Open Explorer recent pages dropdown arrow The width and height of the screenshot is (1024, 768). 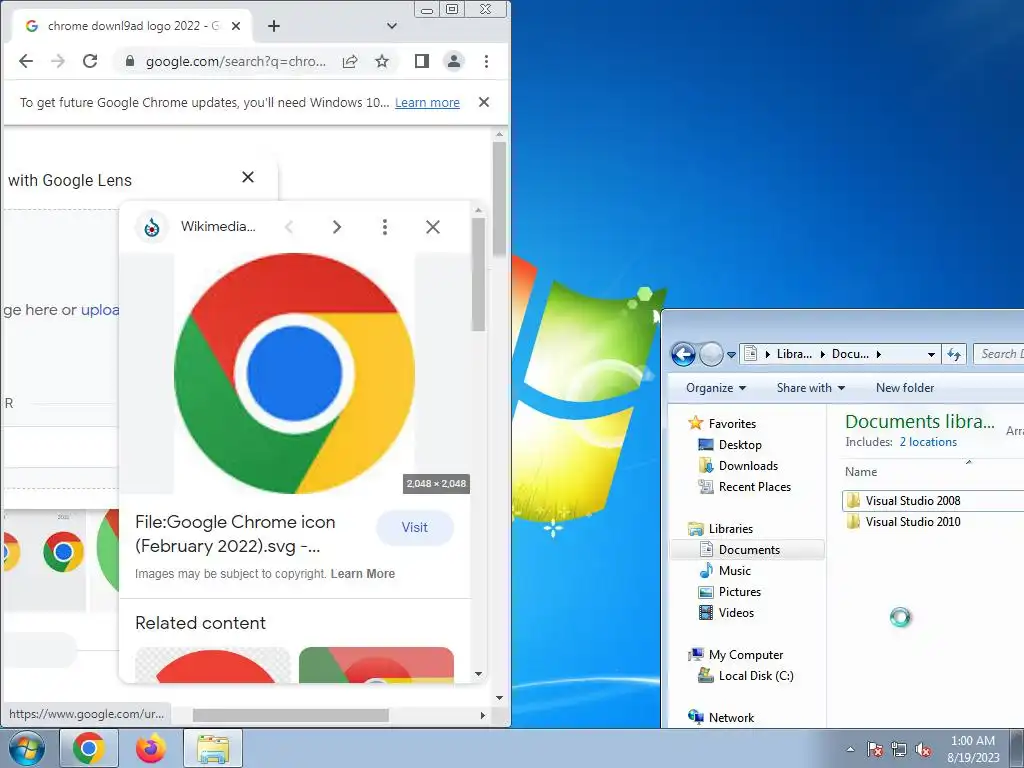[731, 355]
